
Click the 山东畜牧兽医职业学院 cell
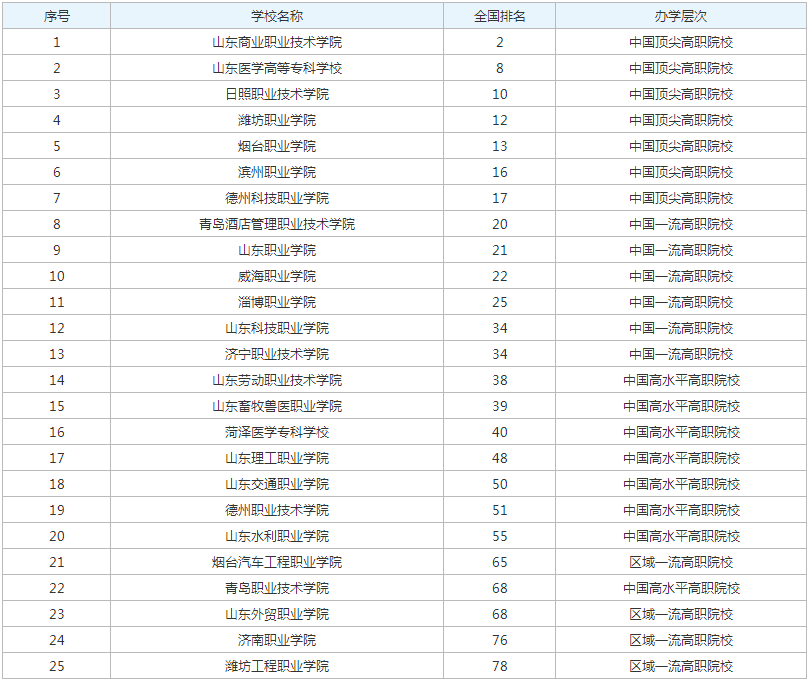pos(277,406)
